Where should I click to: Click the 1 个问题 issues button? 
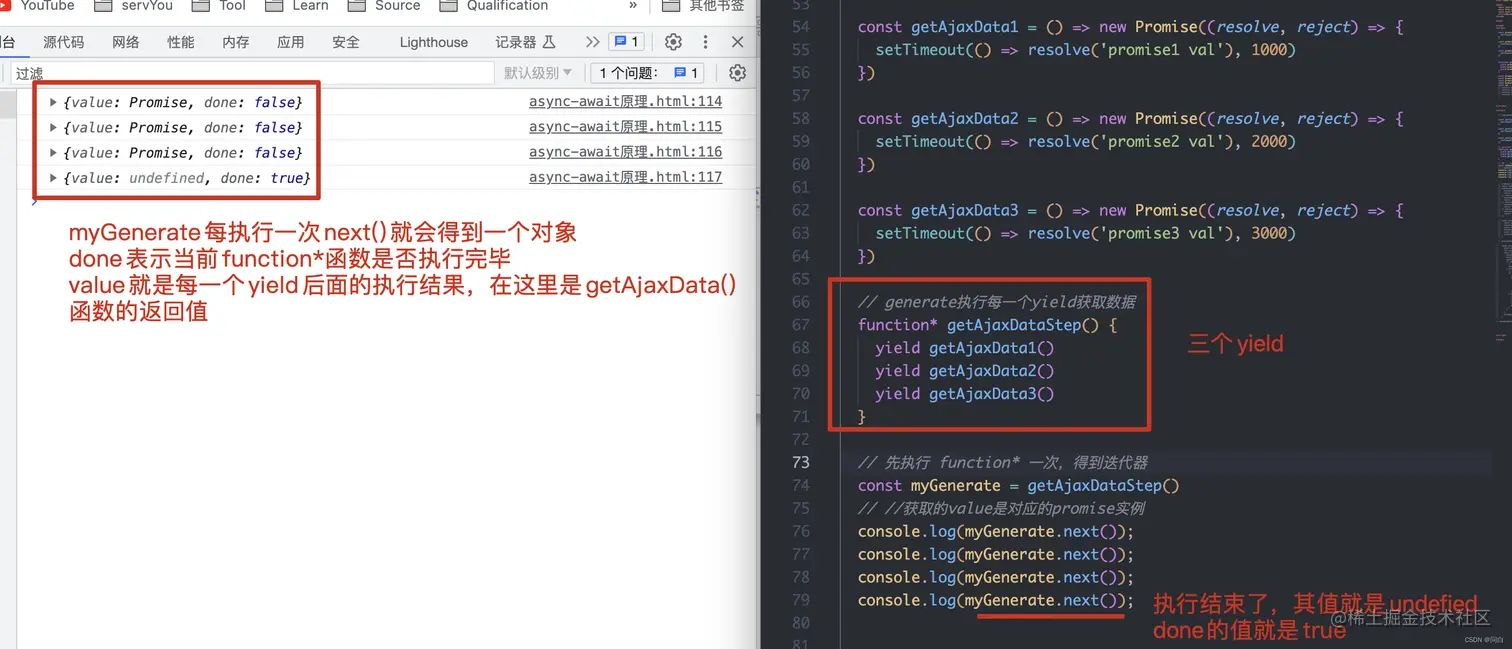[649, 73]
